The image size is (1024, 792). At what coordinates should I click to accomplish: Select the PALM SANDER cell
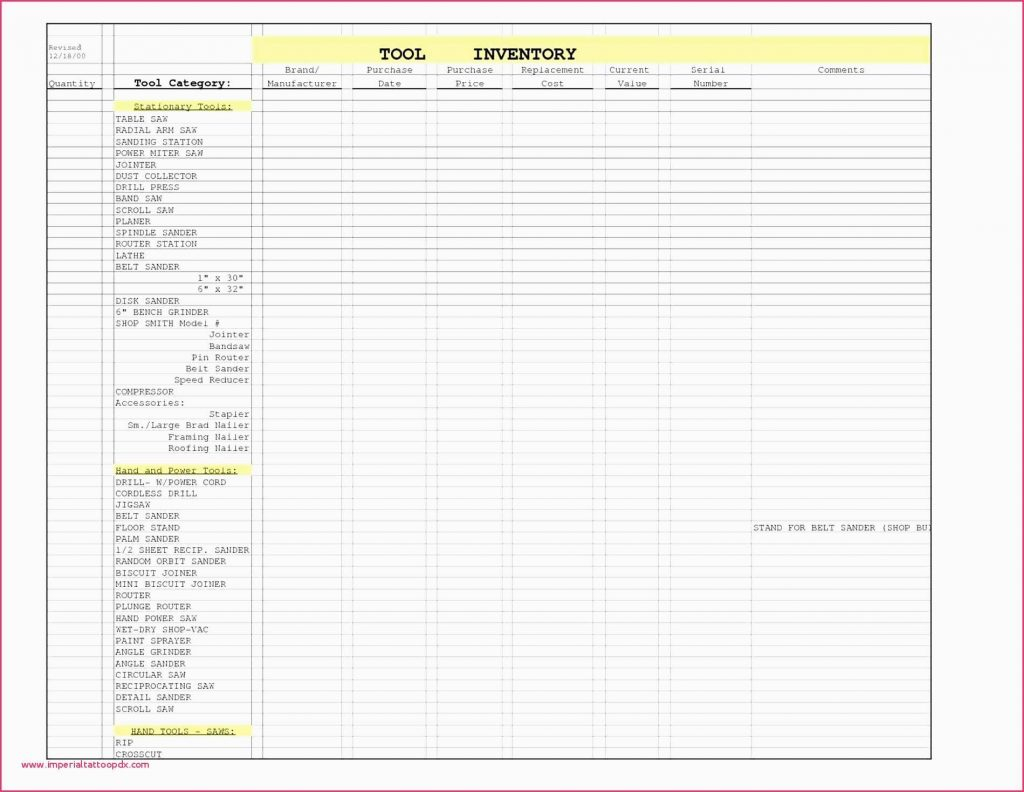148,539
